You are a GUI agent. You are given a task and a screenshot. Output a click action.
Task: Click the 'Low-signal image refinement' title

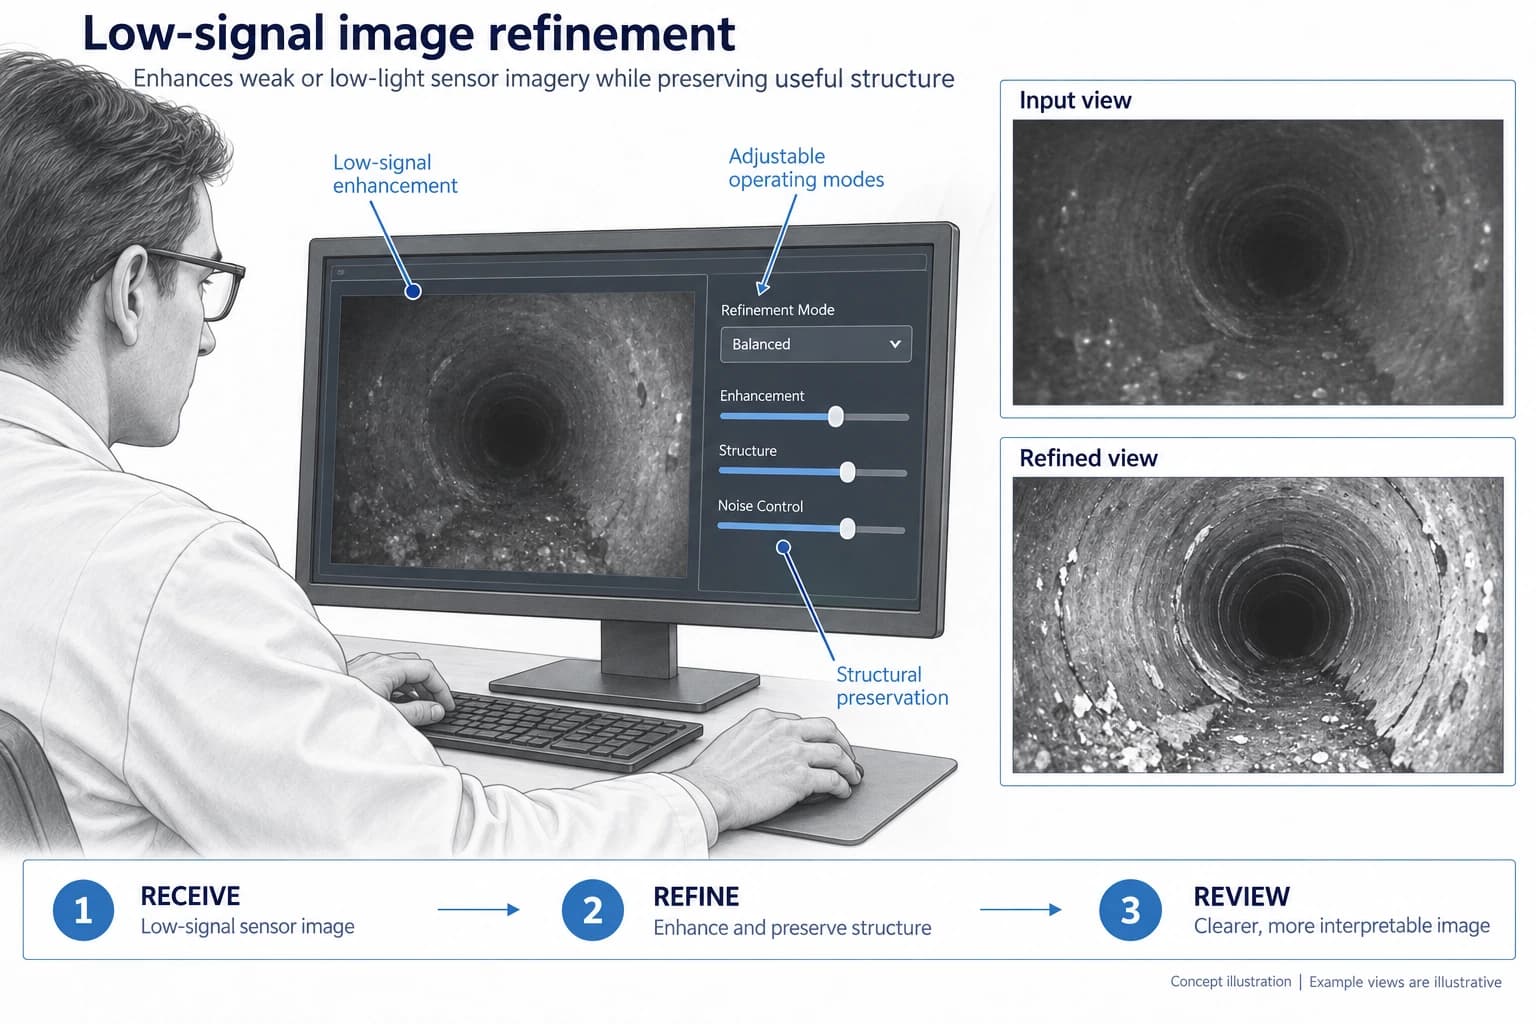click(408, 34)
